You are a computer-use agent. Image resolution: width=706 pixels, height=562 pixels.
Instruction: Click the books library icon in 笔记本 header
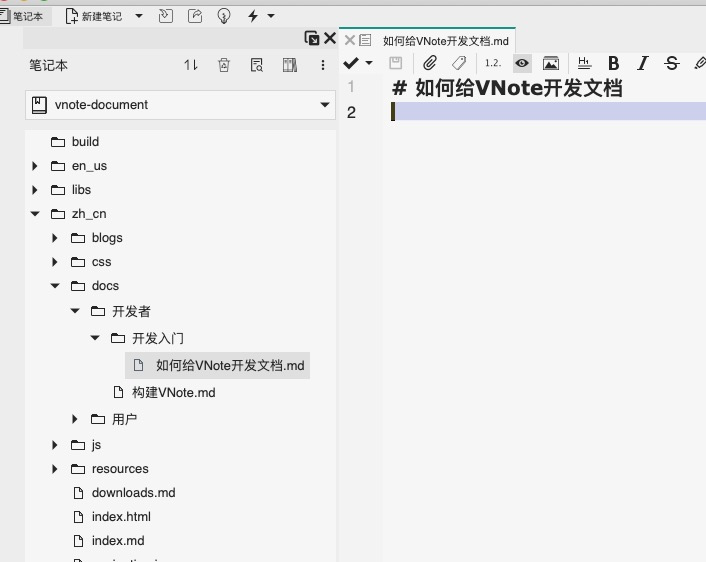pyautogui.click(x=290, y=65)
